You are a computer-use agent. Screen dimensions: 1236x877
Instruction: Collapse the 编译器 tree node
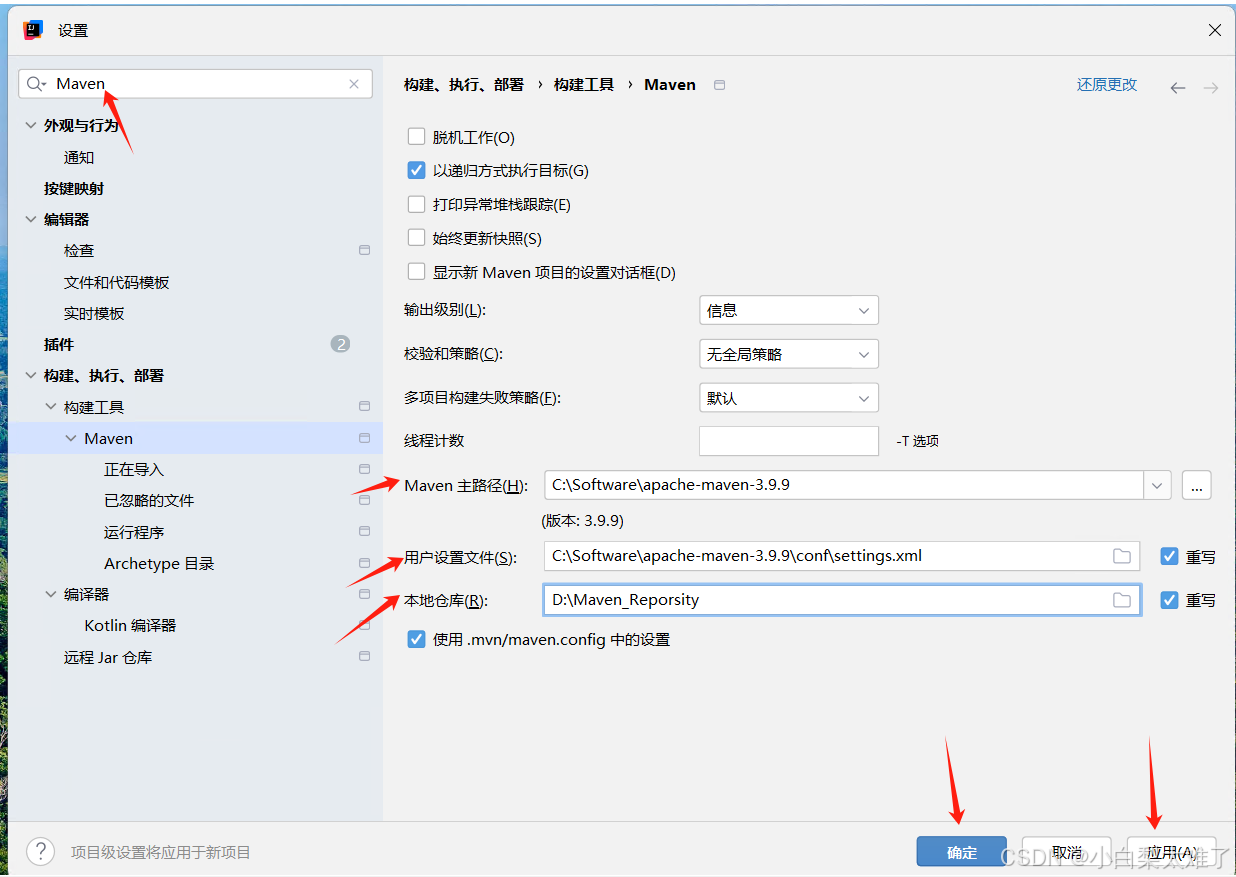point(51,594)
